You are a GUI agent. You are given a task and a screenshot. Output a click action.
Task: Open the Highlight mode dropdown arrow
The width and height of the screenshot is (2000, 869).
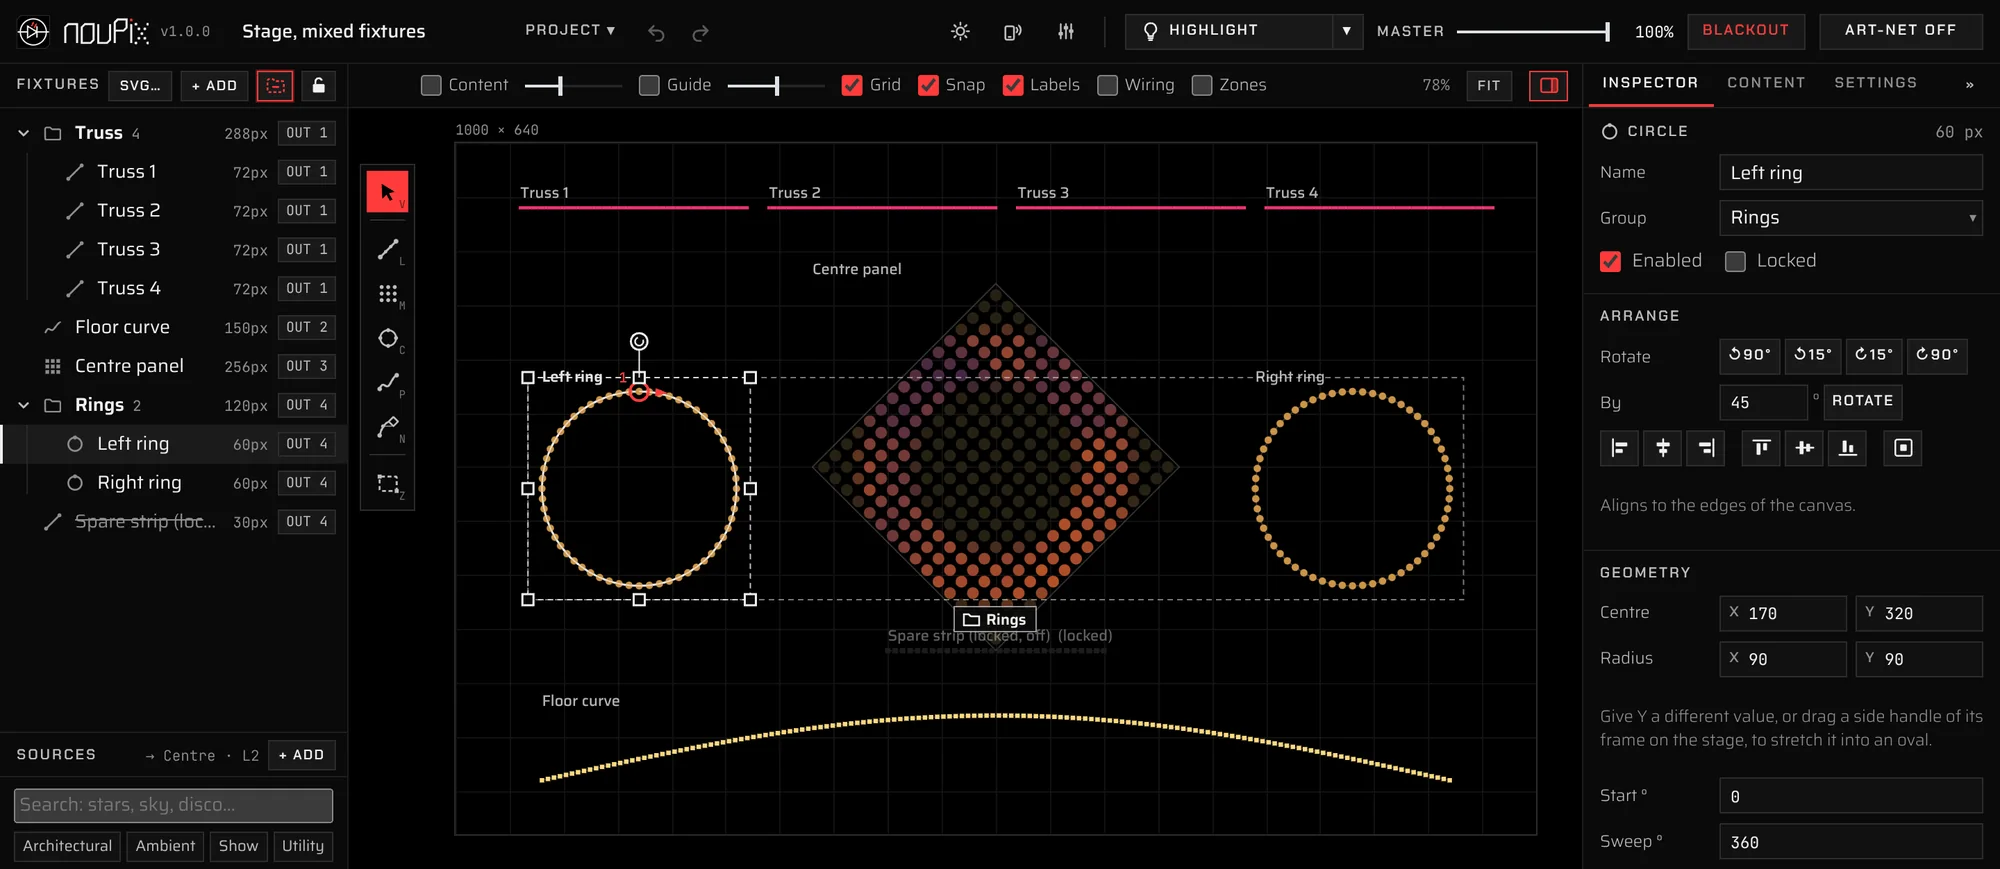1346,31
